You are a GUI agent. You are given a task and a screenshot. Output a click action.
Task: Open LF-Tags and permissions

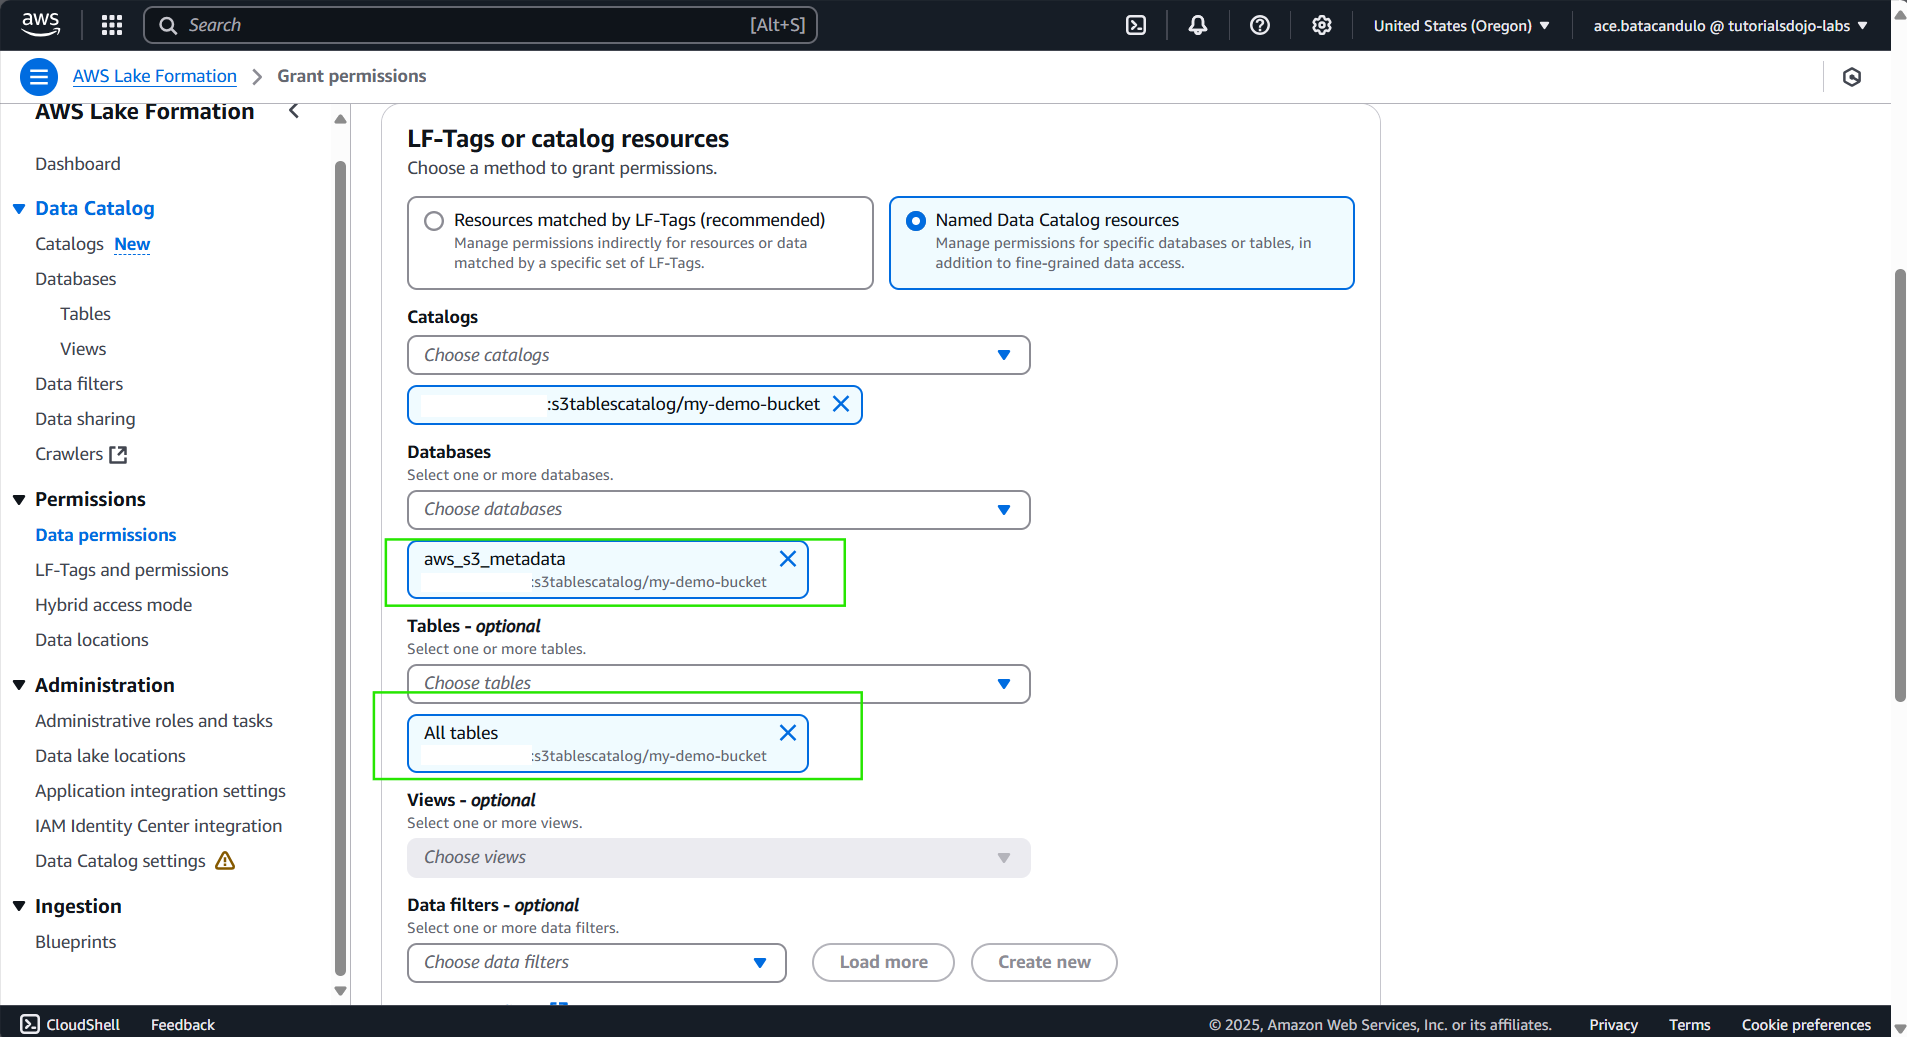pyautogui.click(x=132, y=570)
